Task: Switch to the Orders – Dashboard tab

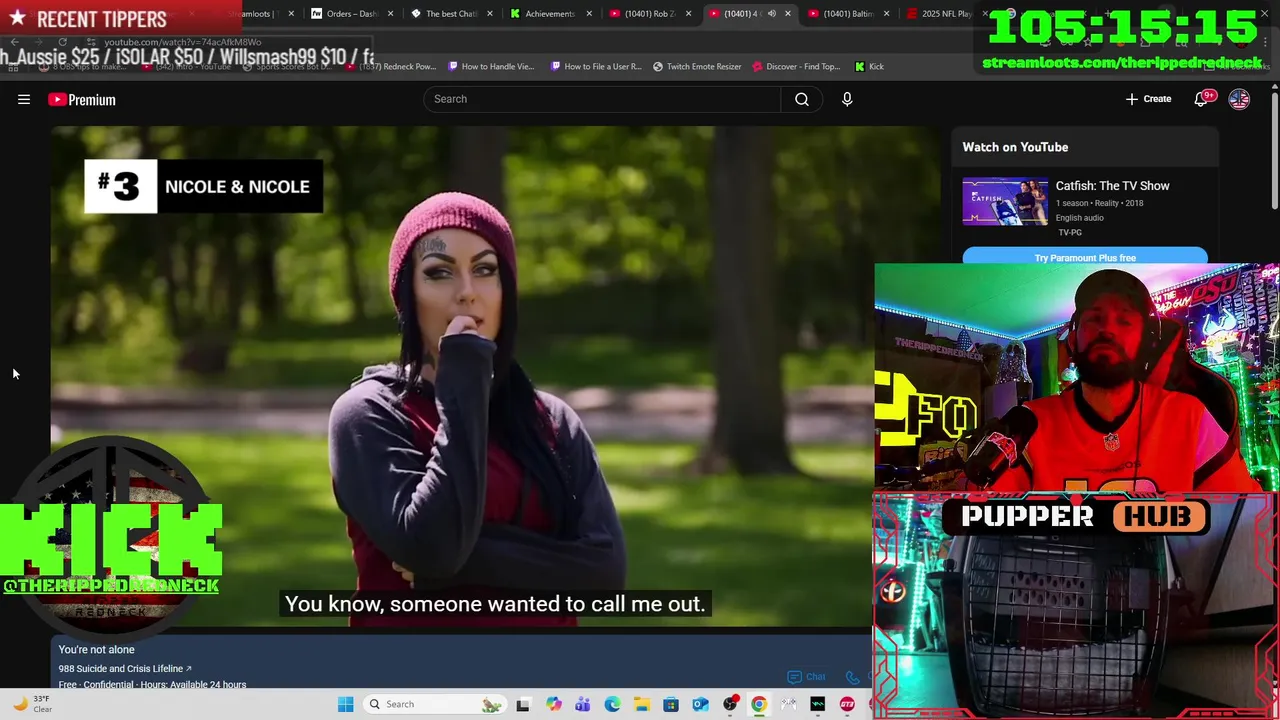Action: click(350, 14)
